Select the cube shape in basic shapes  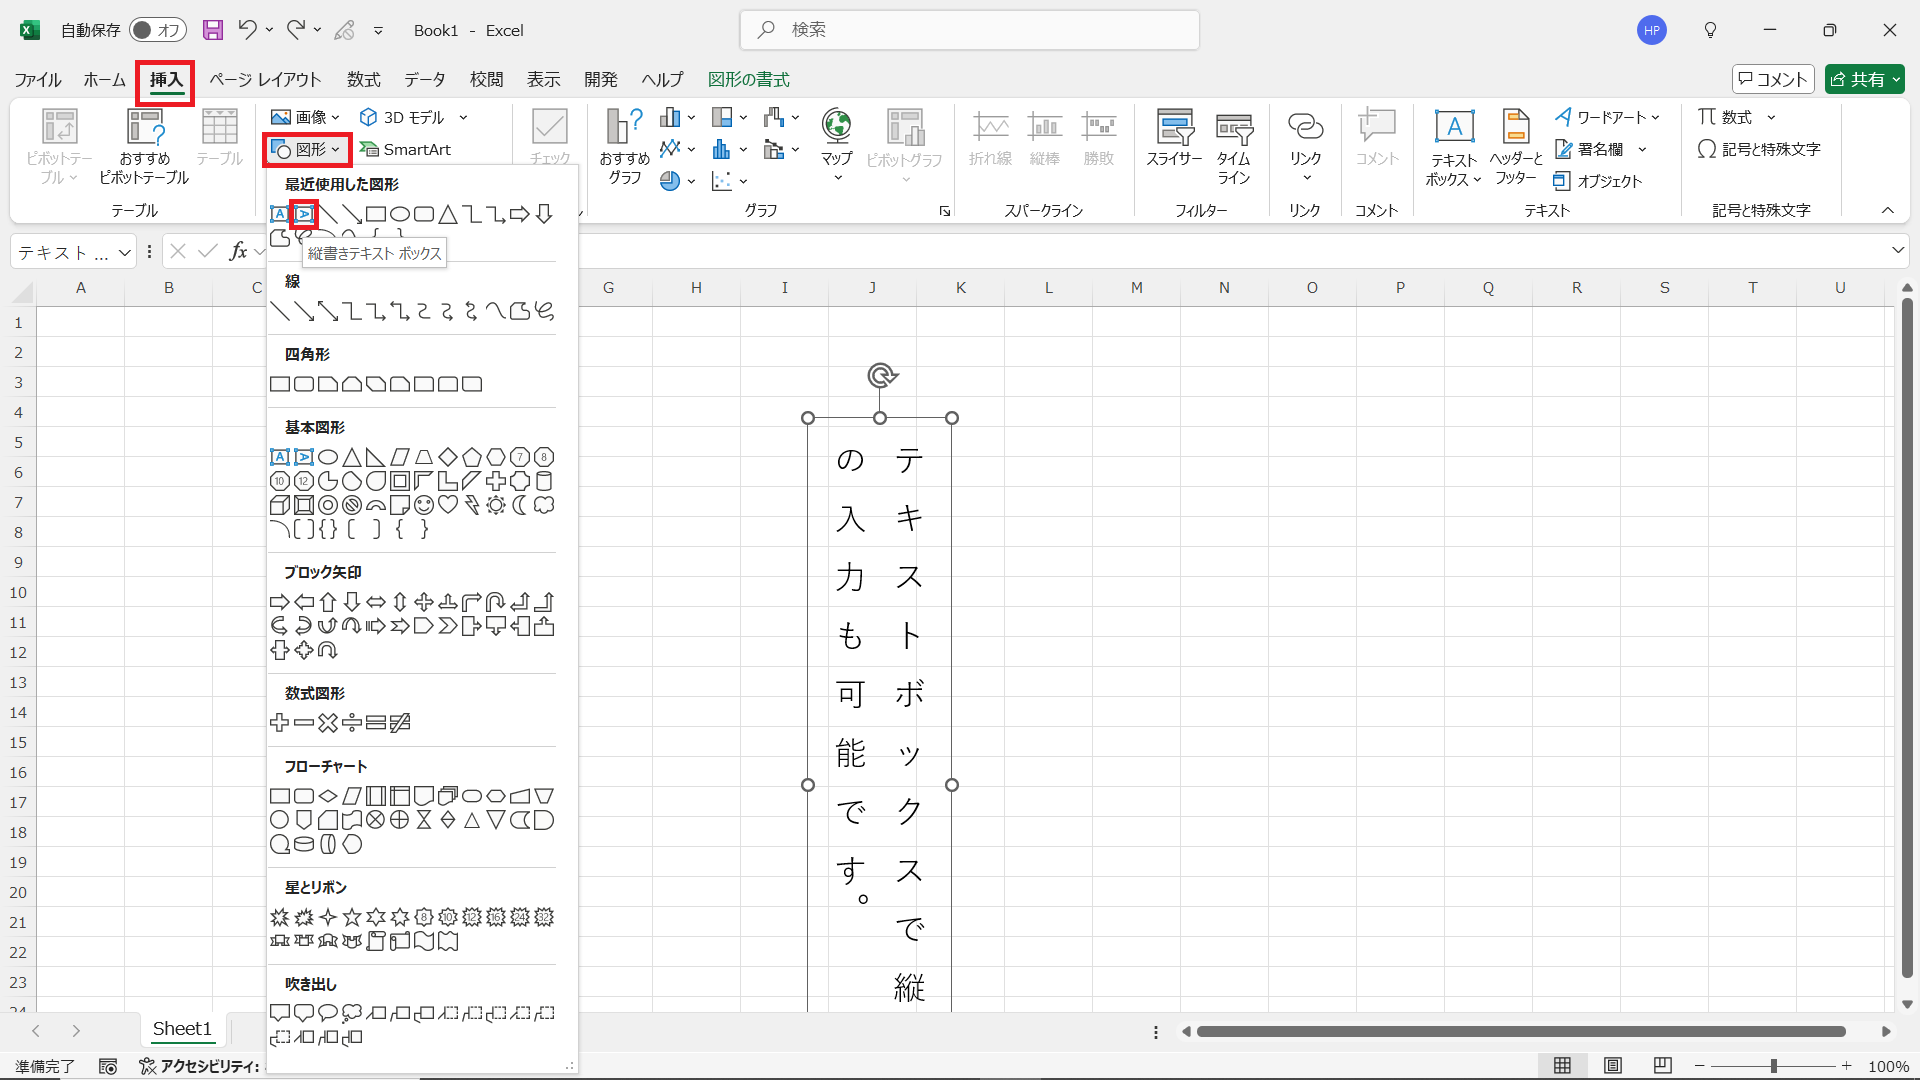pyautogui.click(x=280, y=505)
